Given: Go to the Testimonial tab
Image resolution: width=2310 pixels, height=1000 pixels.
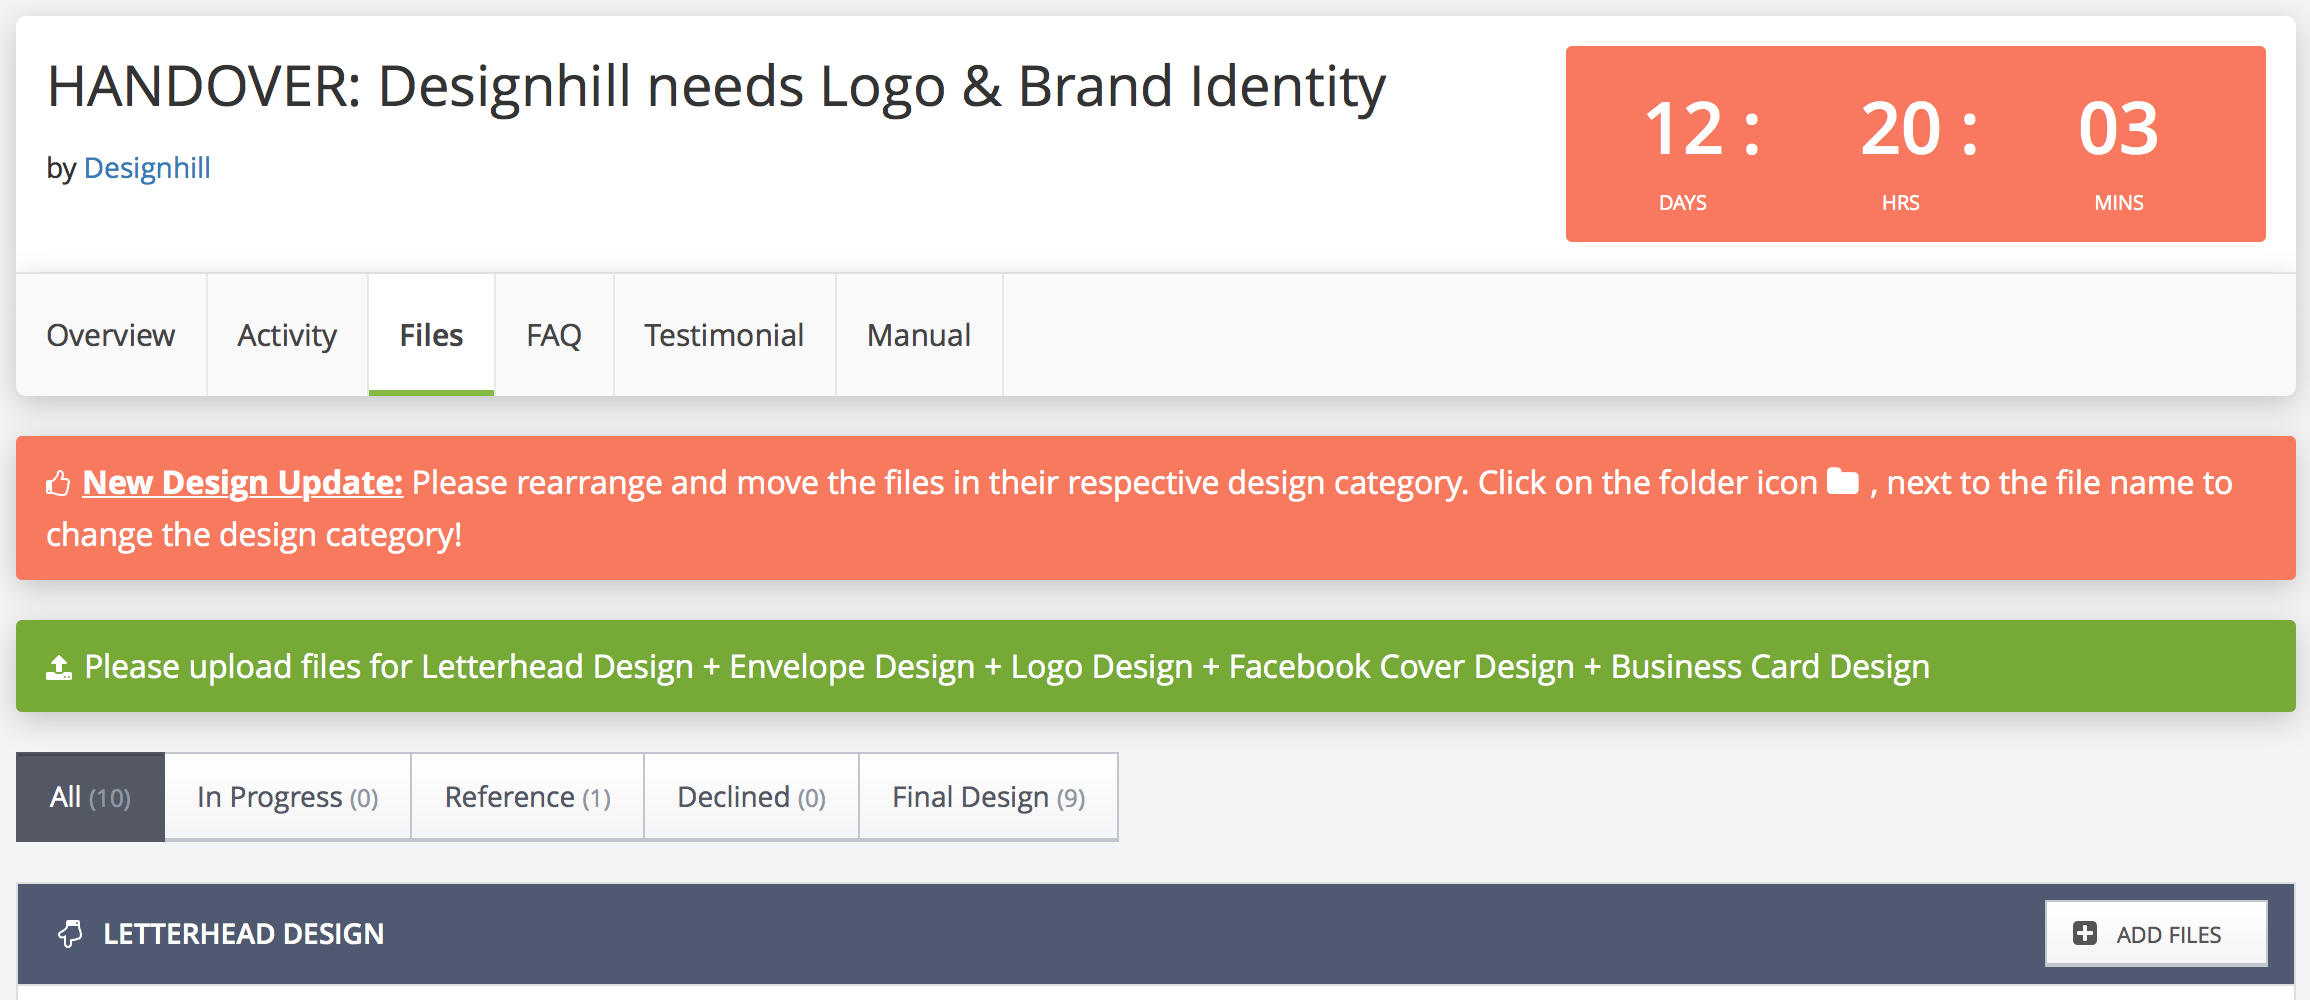Looking at the screenshot, I should pyautogui.click(x=724, y=335).
